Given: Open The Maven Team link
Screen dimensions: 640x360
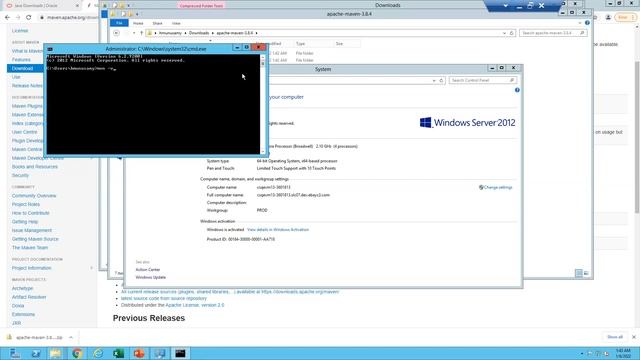Looking at the screenshot, I should point(30,248).
